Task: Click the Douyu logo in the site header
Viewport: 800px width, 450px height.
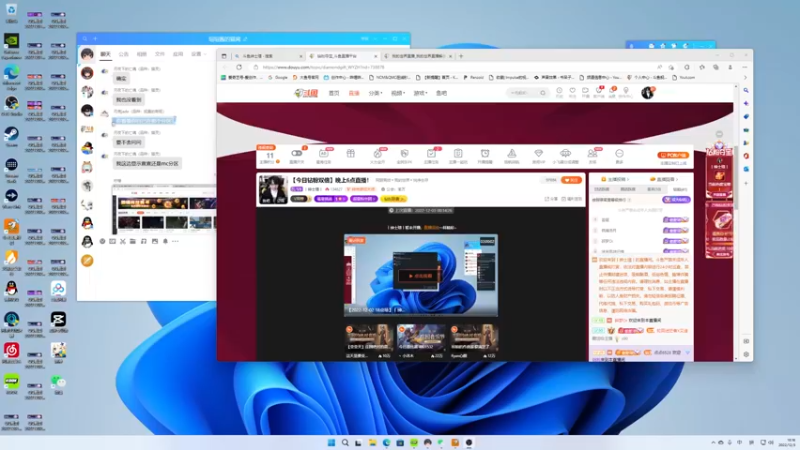Action: 306,93
